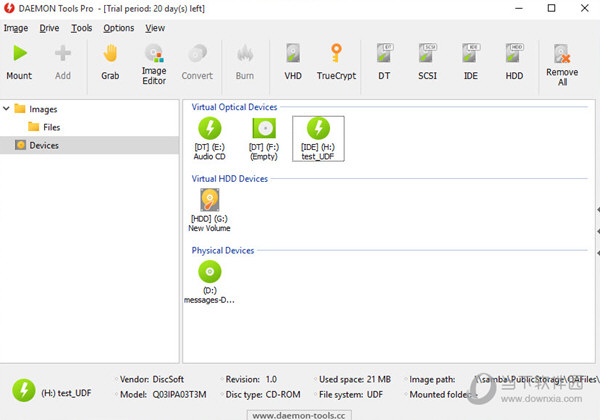Screen dimensions: 600x420
Task: Click the Virtual Optical Devices header
Action: (x=234, y=107)
